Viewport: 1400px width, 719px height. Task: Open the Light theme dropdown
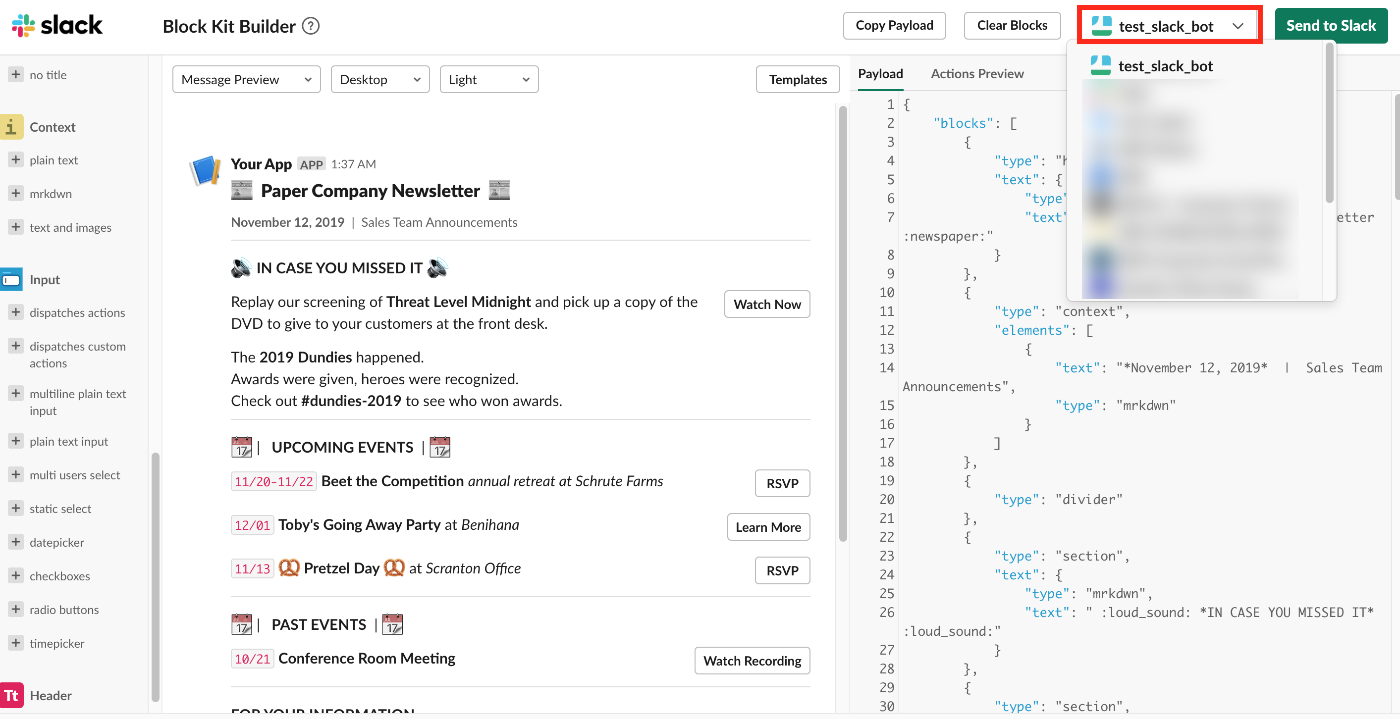pos(489,79)
